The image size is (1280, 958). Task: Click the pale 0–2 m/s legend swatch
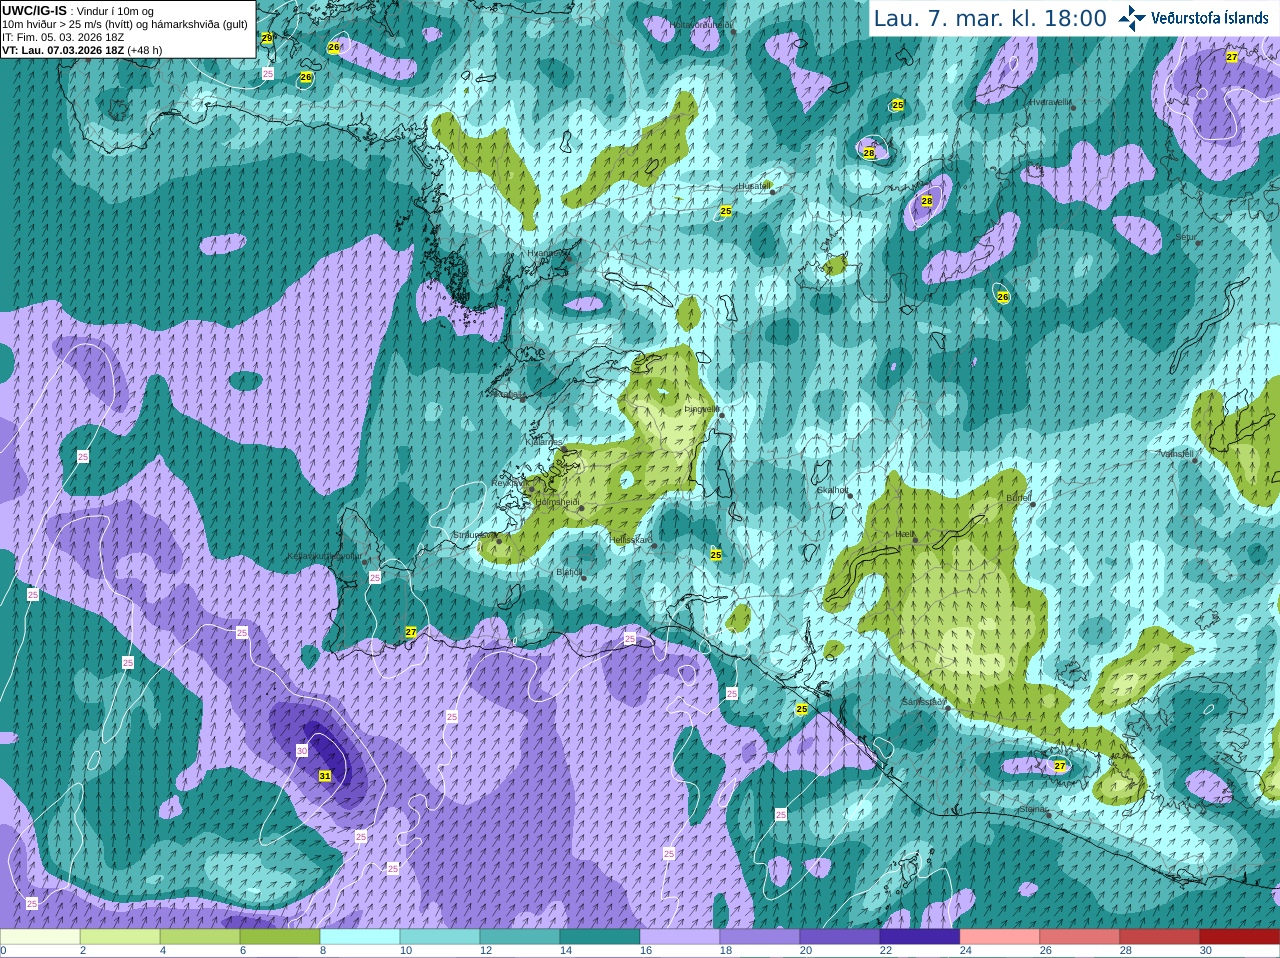[40, 937]
